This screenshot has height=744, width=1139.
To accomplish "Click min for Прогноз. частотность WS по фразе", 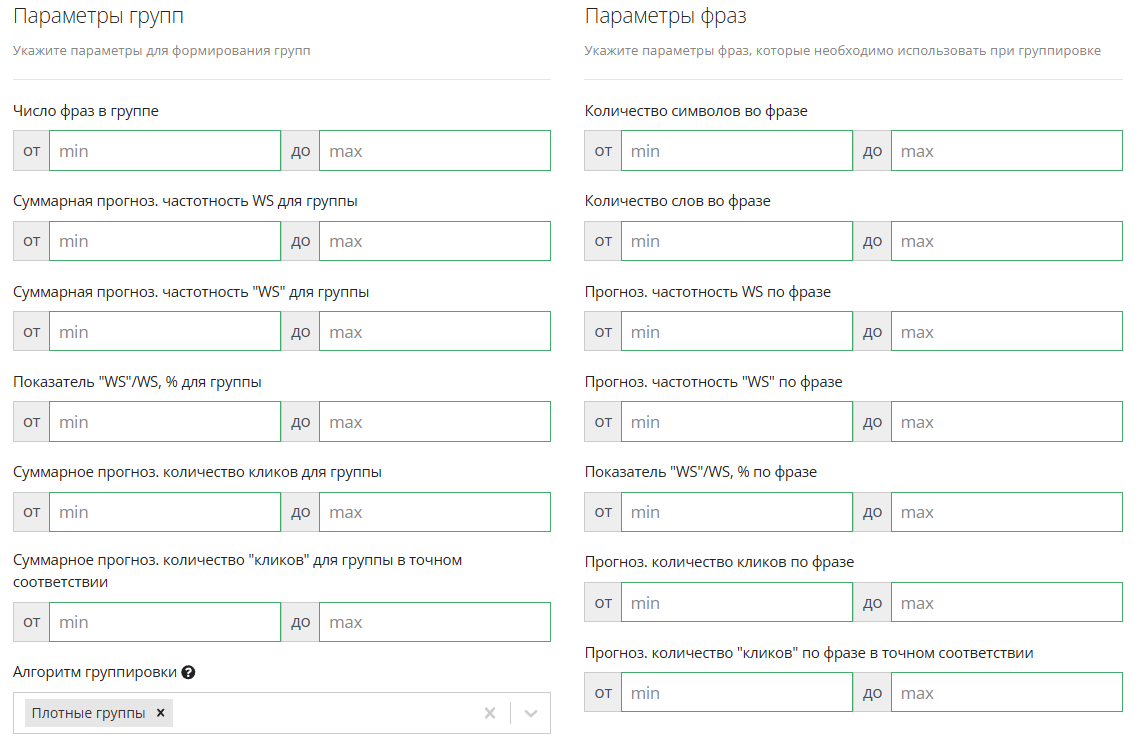I will tap(736, 332).
